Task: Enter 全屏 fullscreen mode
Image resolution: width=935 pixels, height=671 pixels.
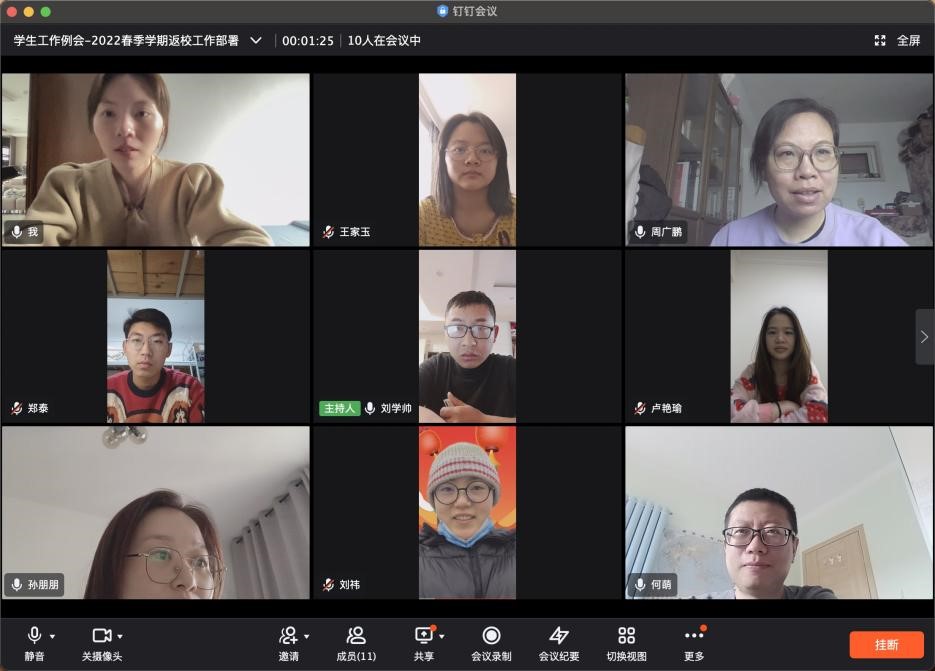Action: click(x=897, y=41)
